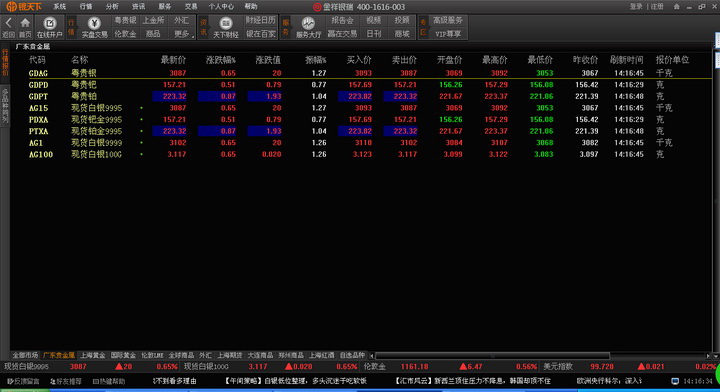Screen dimensions: 720x392
Task: Select the GDPT 粤贵铂 row
Action: click(360, 96)
